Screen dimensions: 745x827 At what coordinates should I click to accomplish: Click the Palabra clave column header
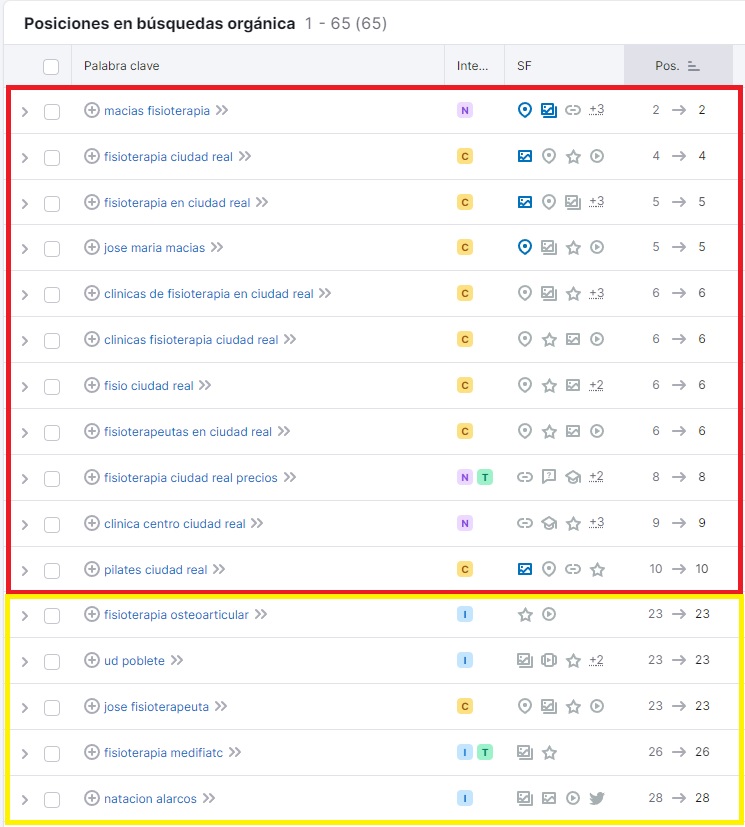(x=122, y=66)
